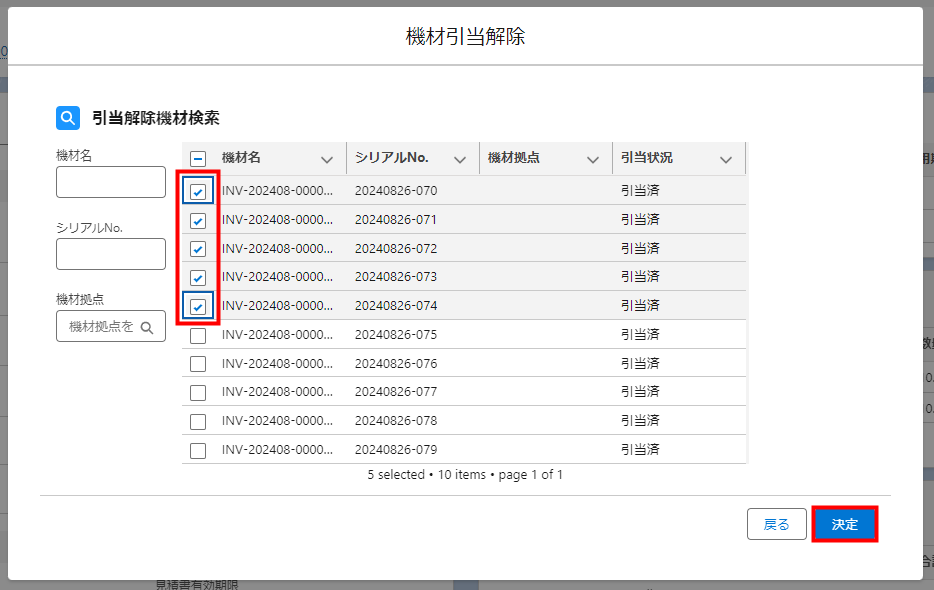Select the checkbox for serial 20240826-077
This screenshot has height=590, width=934.
click(198, 393)
